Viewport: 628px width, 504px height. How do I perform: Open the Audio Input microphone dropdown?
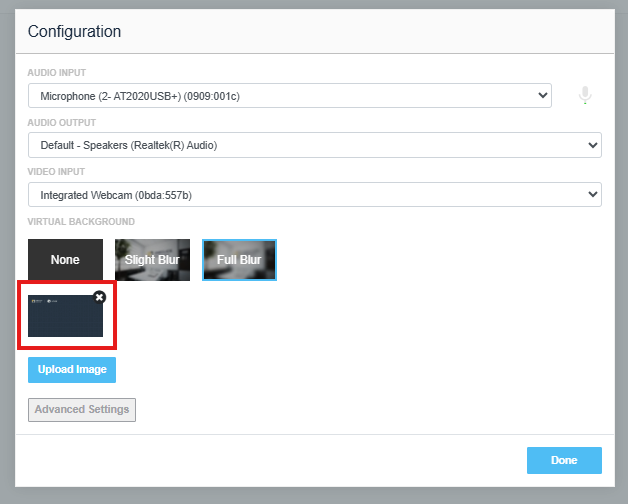[290, 96]
